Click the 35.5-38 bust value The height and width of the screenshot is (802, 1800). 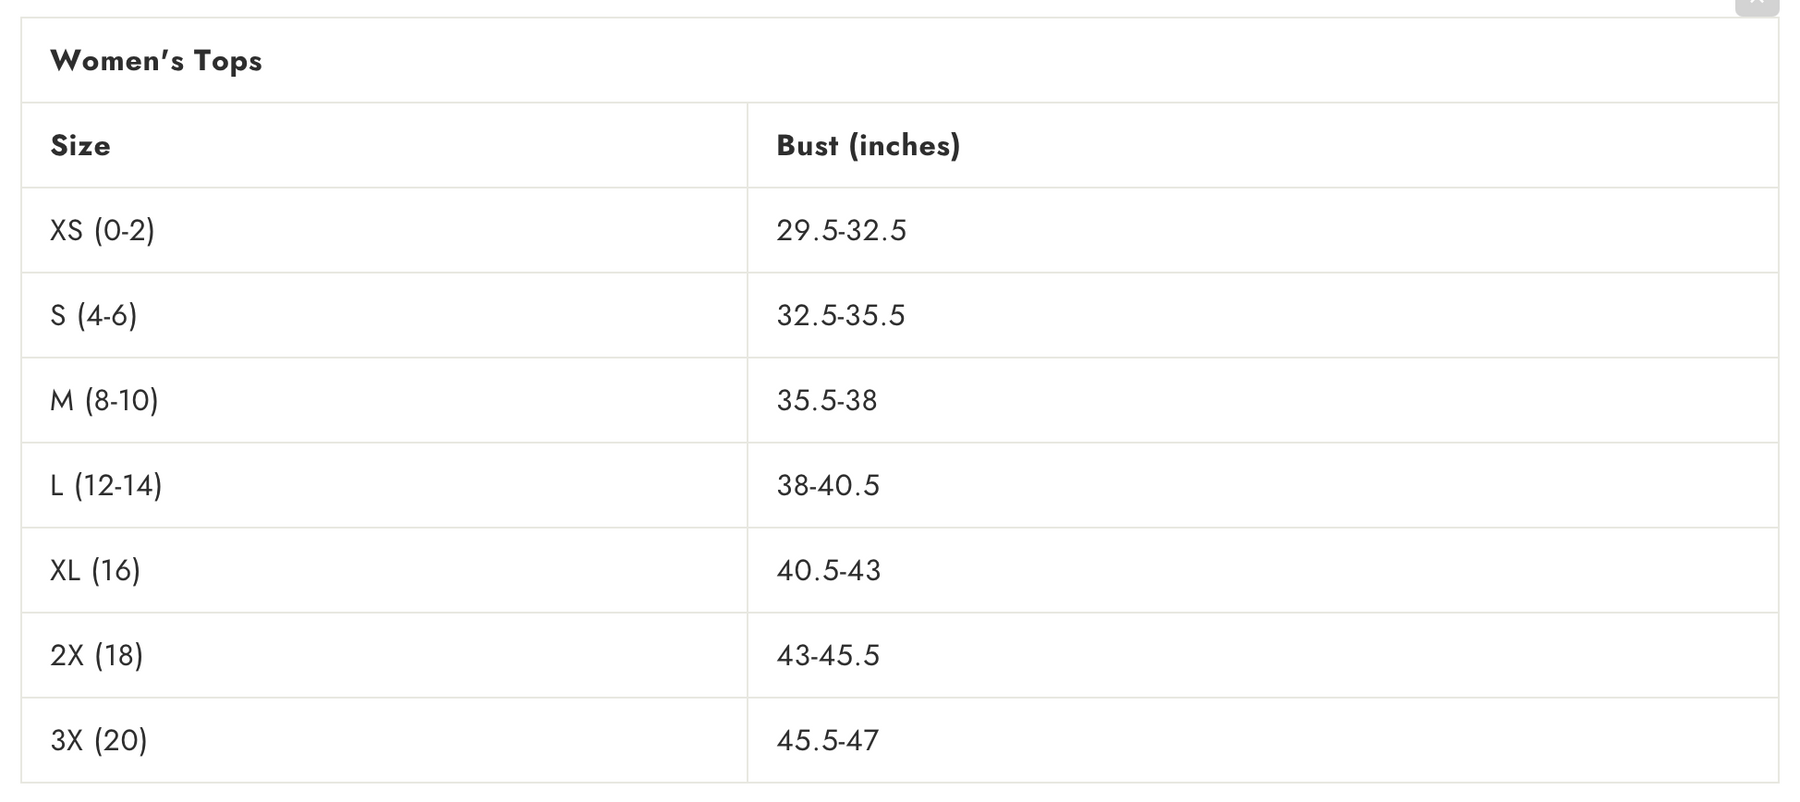click(x=826, y=401)
